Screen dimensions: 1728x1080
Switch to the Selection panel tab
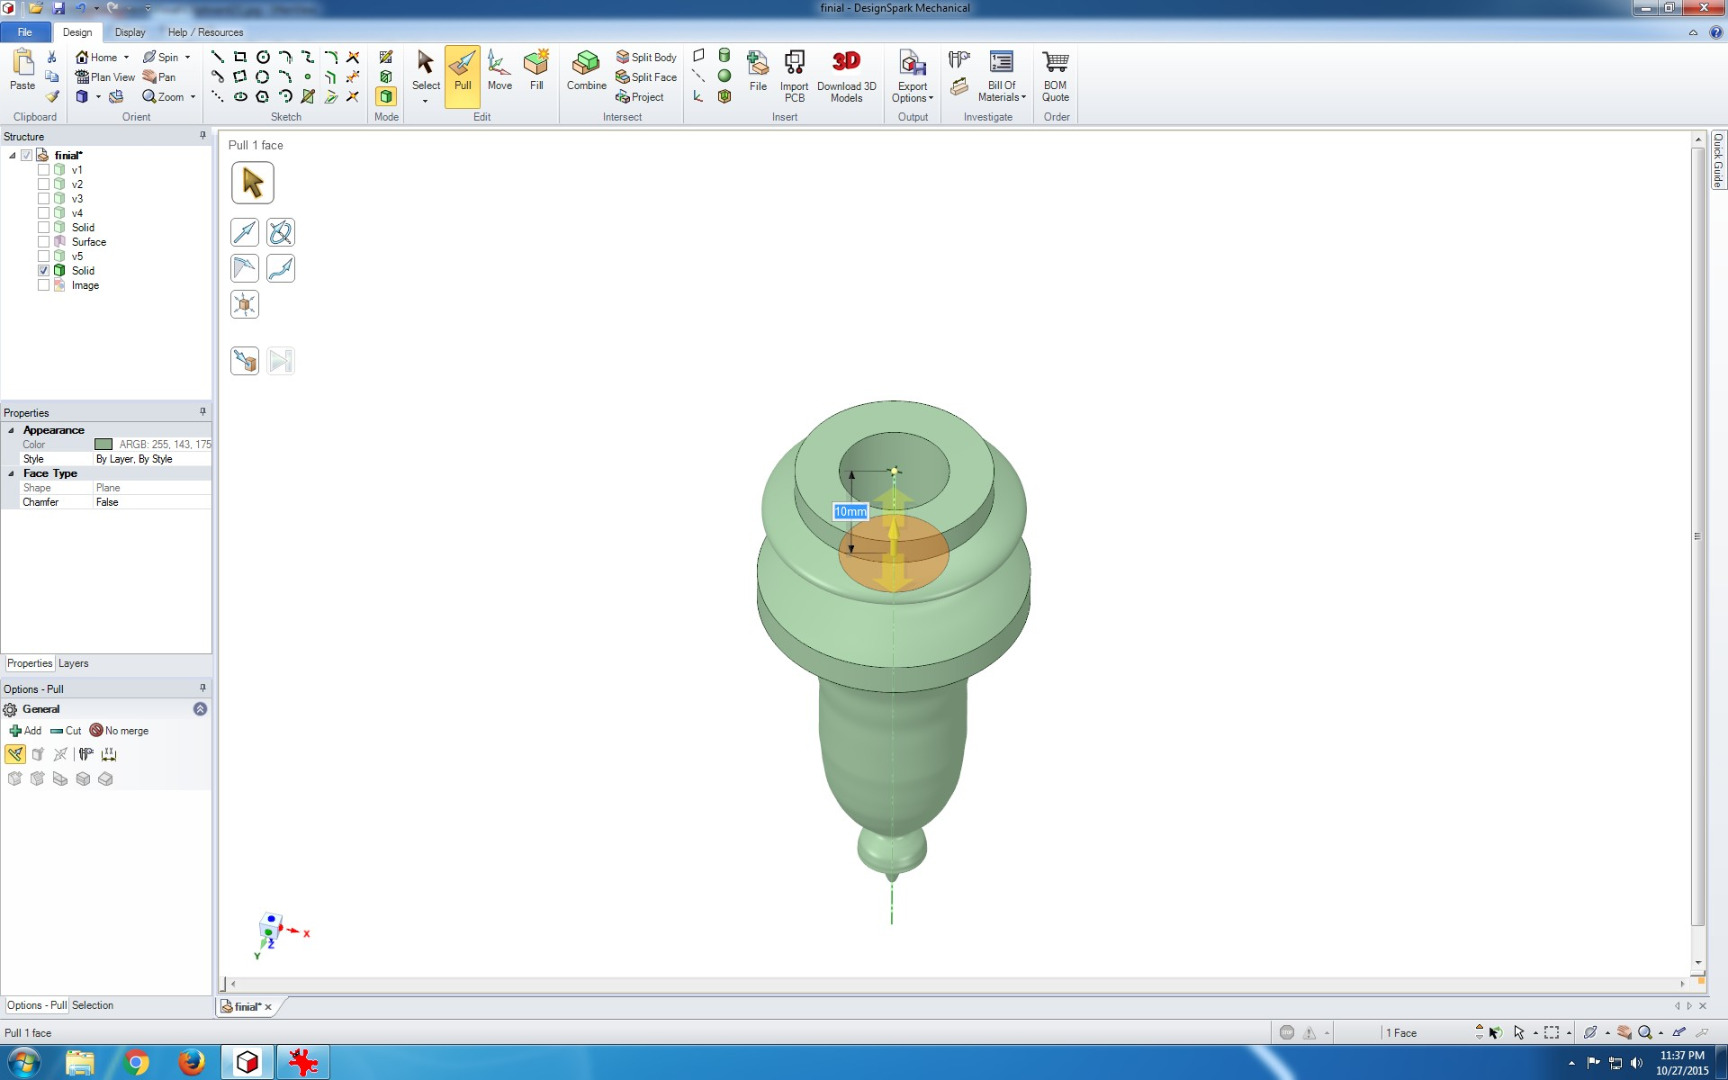[x=92, y=1005]
